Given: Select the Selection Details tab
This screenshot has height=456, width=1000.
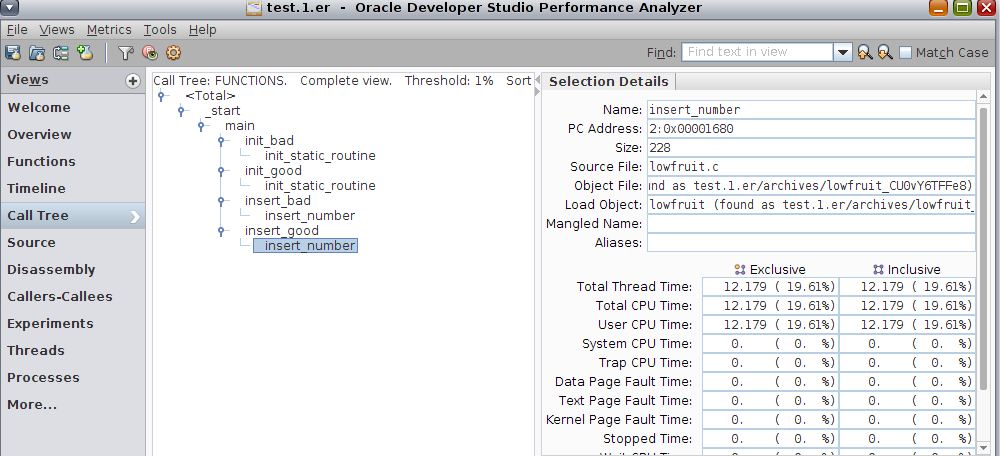Looking at the screenshot, I should (608, 82).
